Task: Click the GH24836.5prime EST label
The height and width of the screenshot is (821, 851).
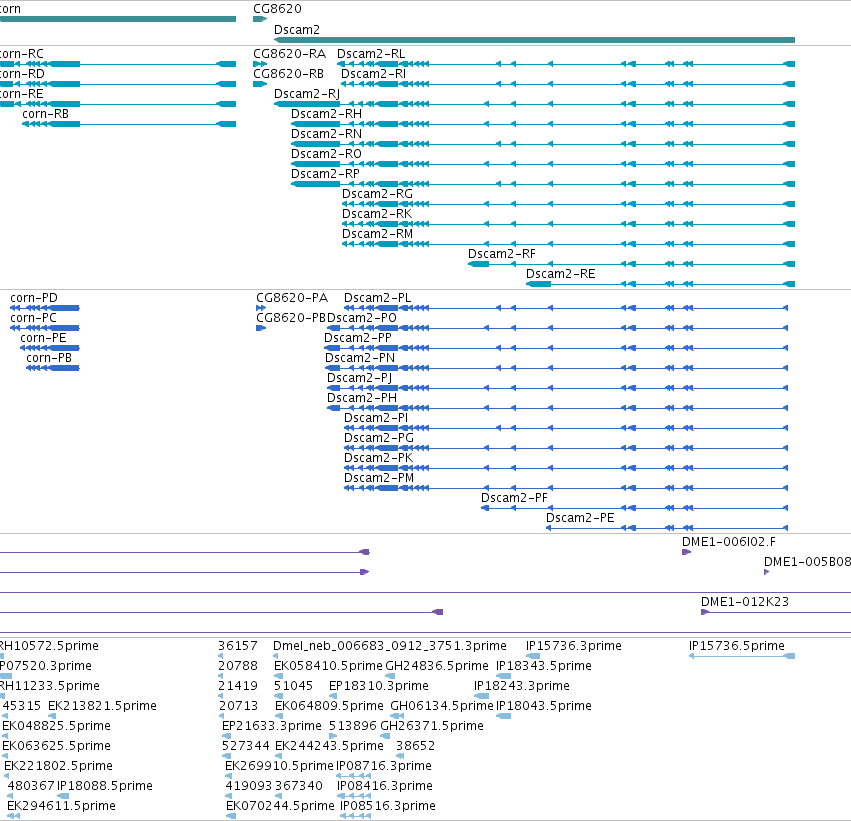Action: click(x=437, y=666)
